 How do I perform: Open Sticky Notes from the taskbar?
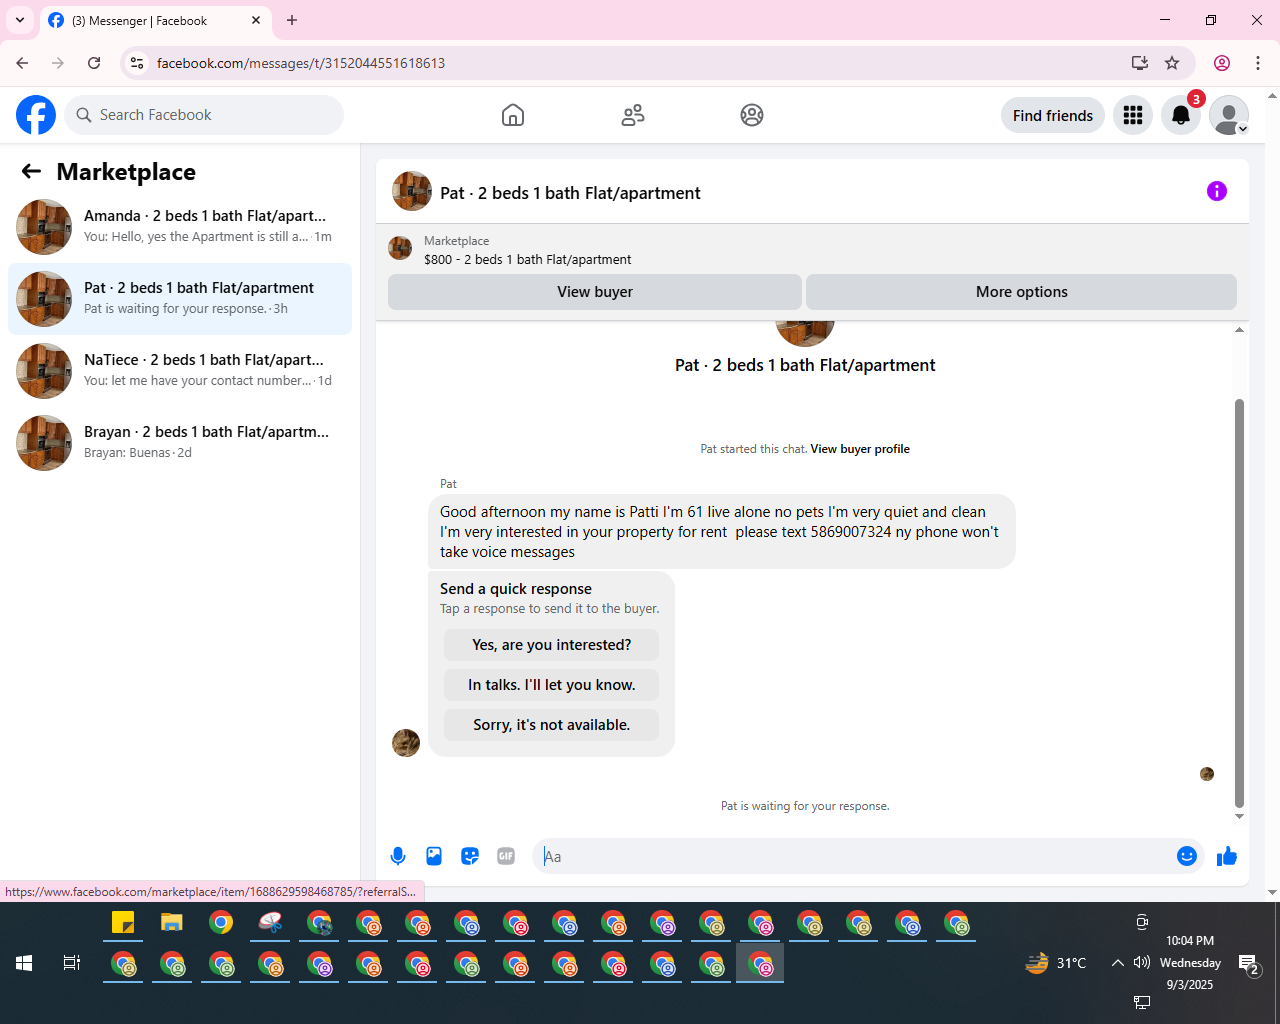click(x=123, y=923)
